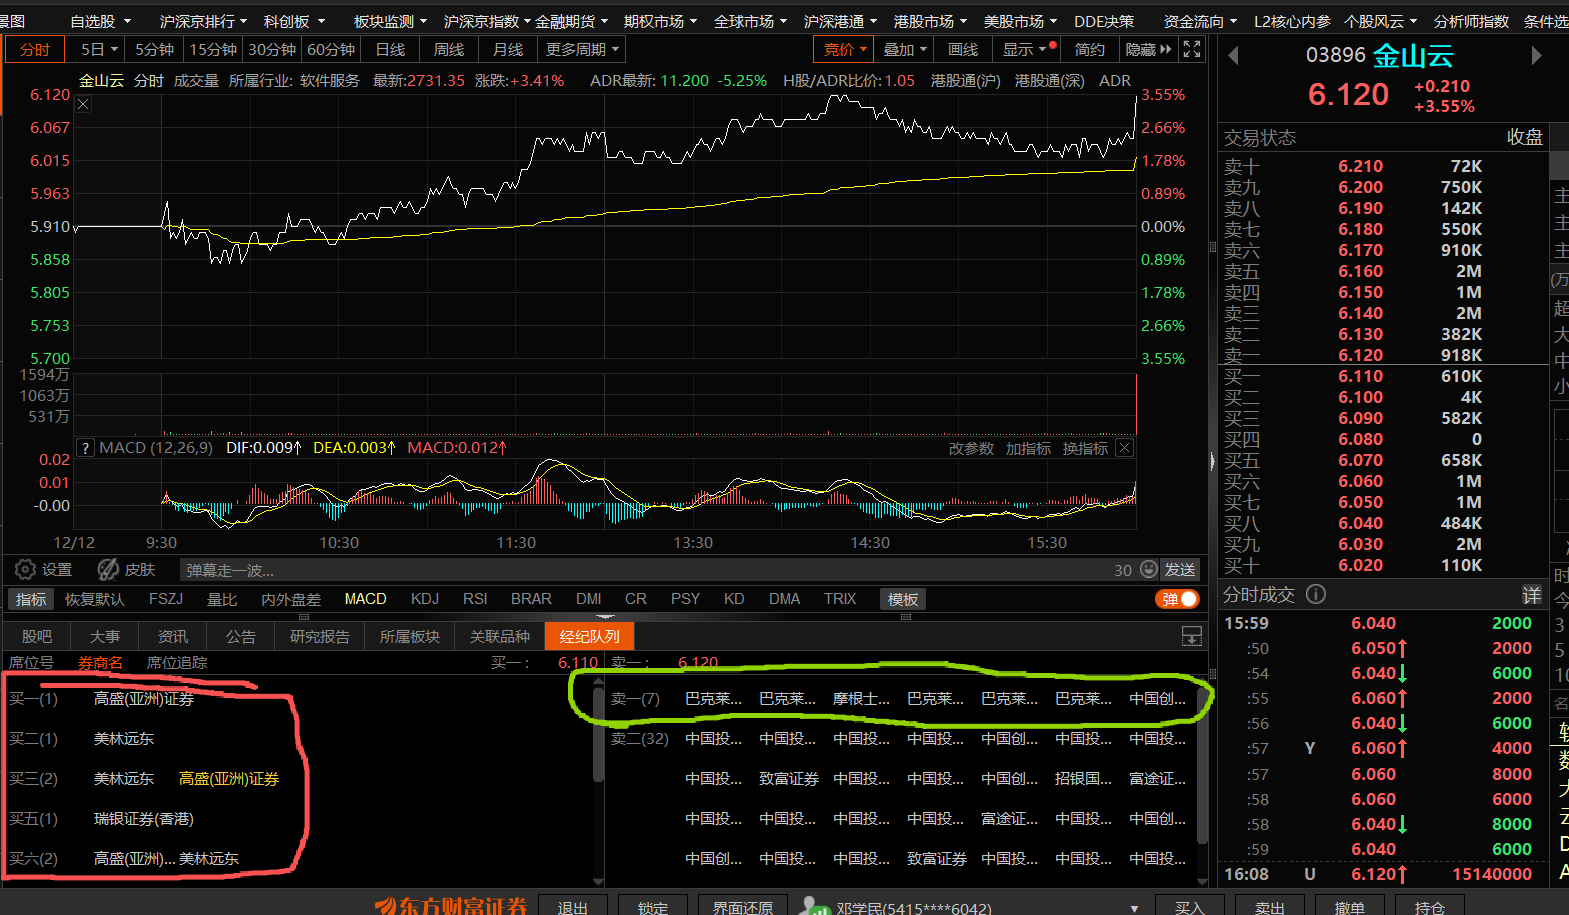Click the 画线 draw line button
This screenshot has height=915, width=1569.
pyautogui.click(x=963, y=49)
